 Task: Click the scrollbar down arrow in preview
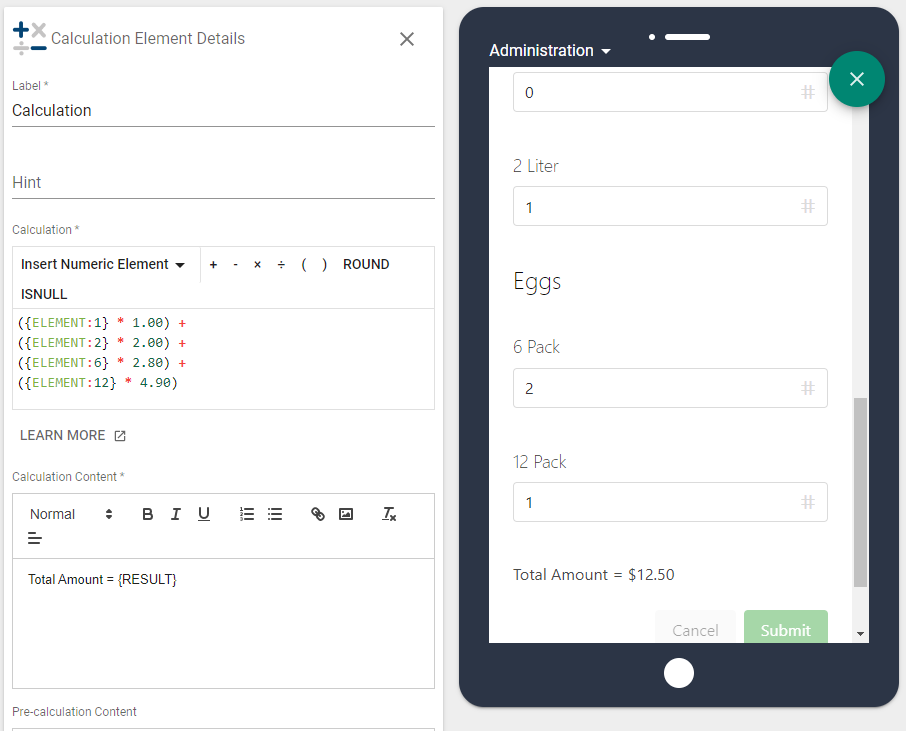860,634
